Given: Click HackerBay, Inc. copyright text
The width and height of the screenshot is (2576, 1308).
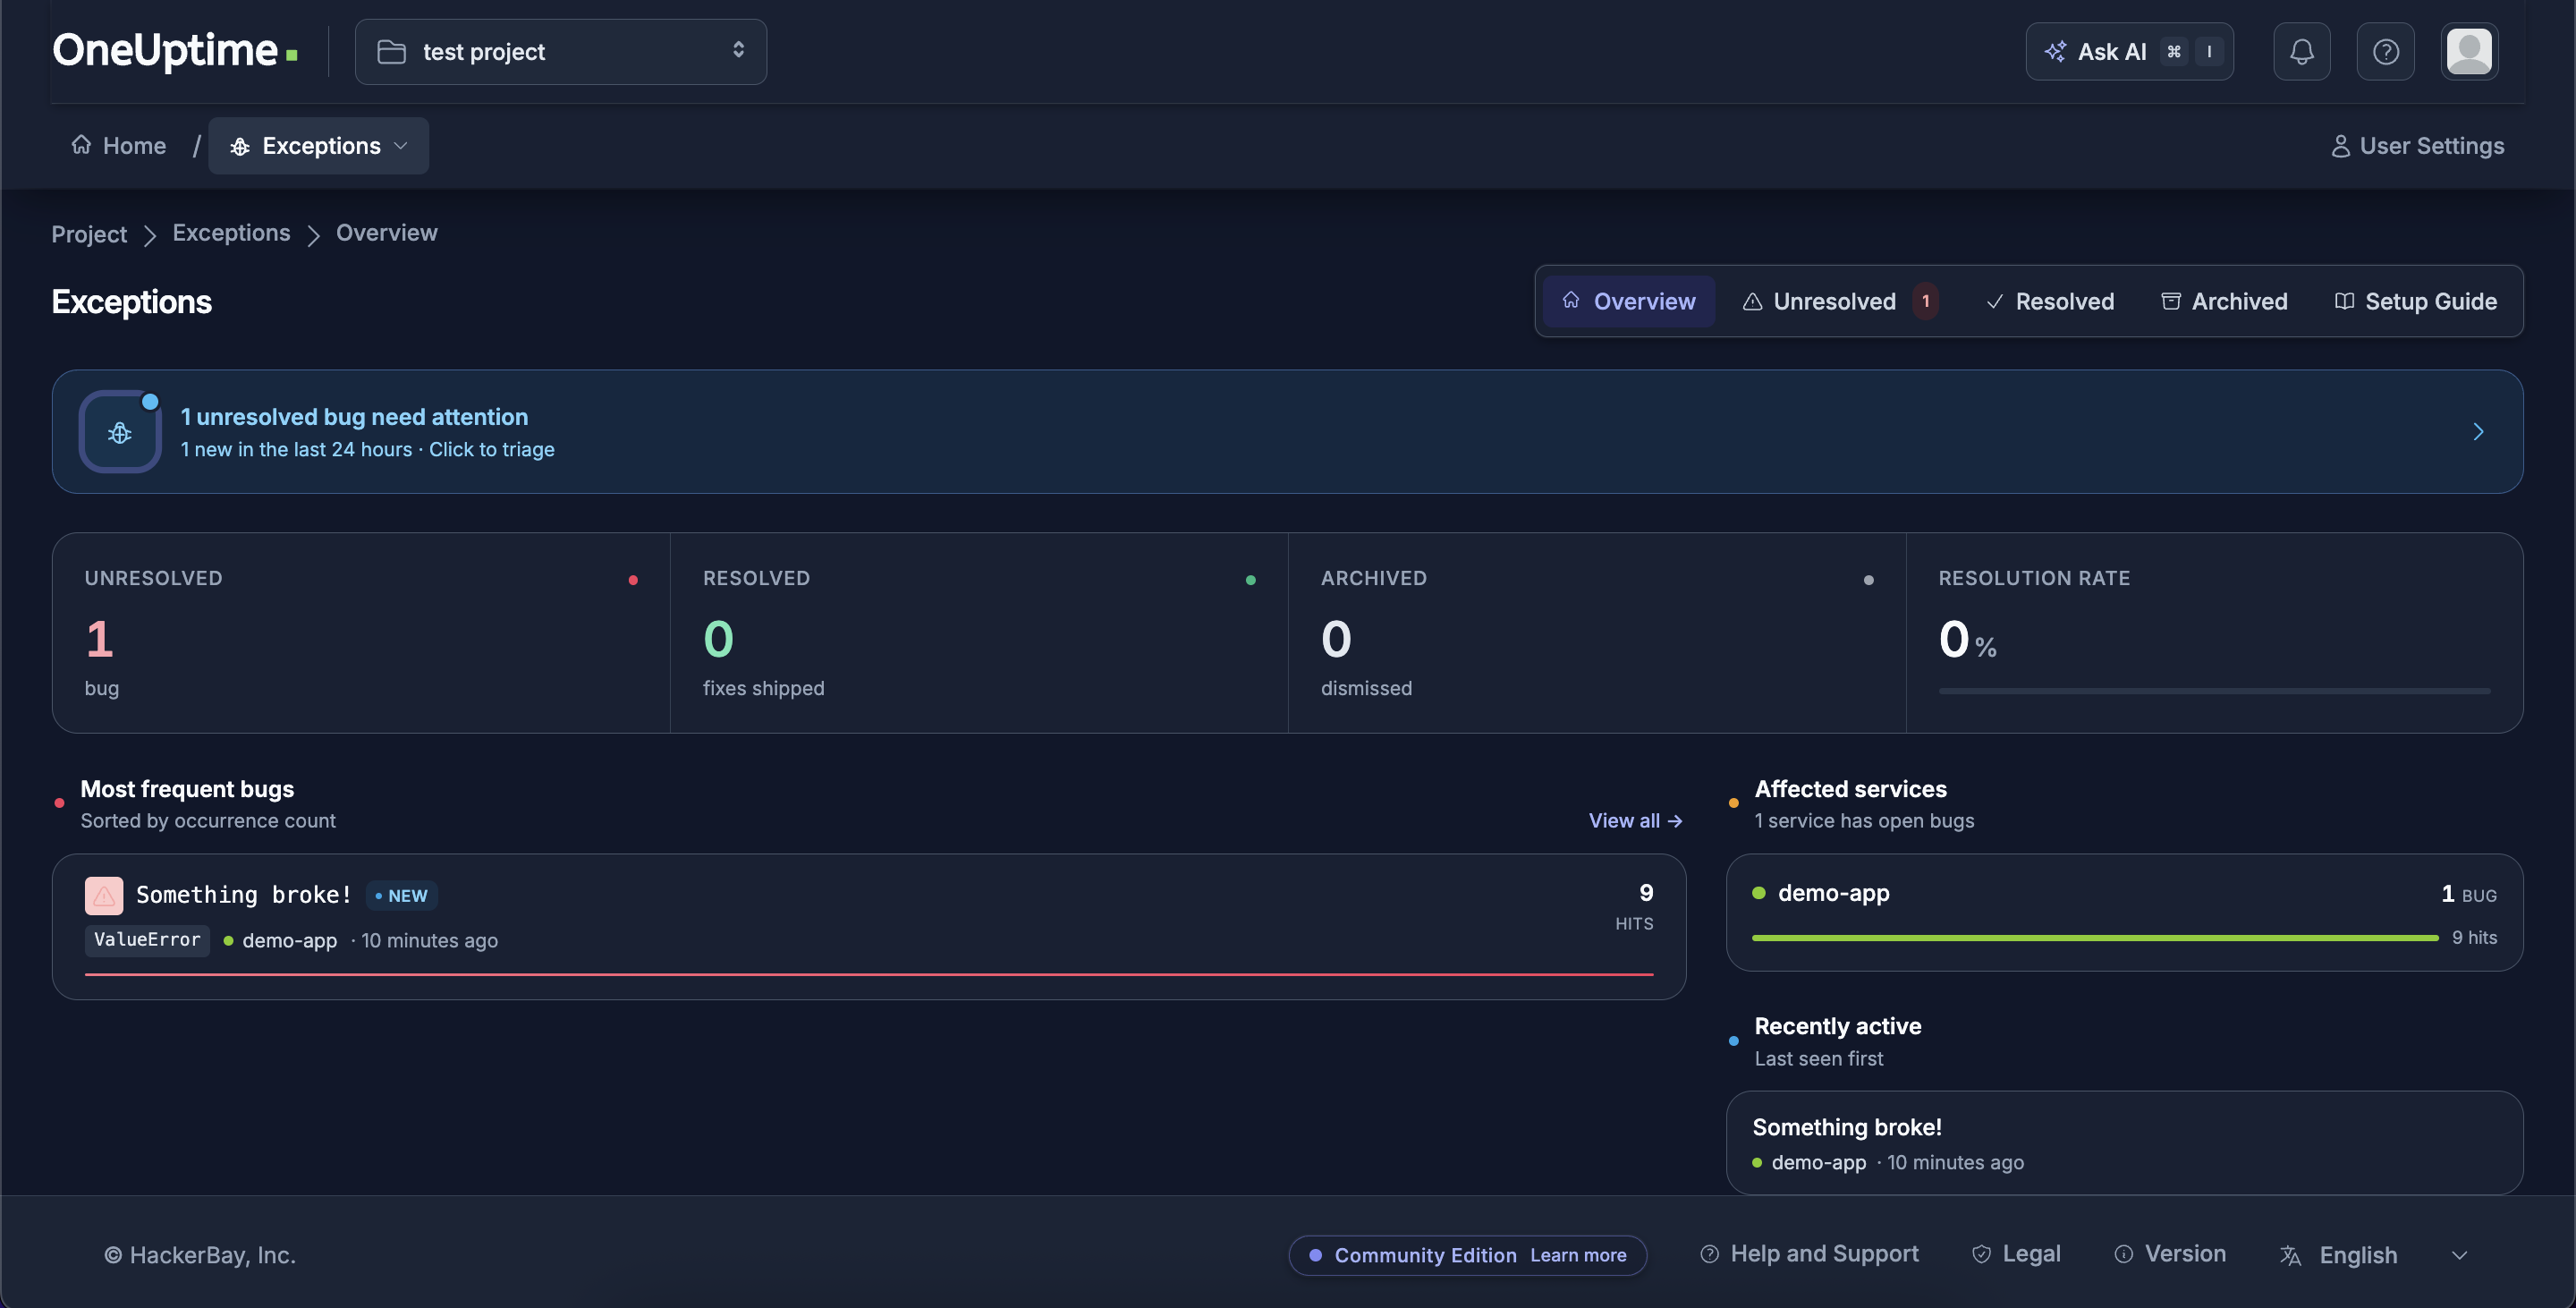Looking at the screenshot, I should pos(200,1255).
